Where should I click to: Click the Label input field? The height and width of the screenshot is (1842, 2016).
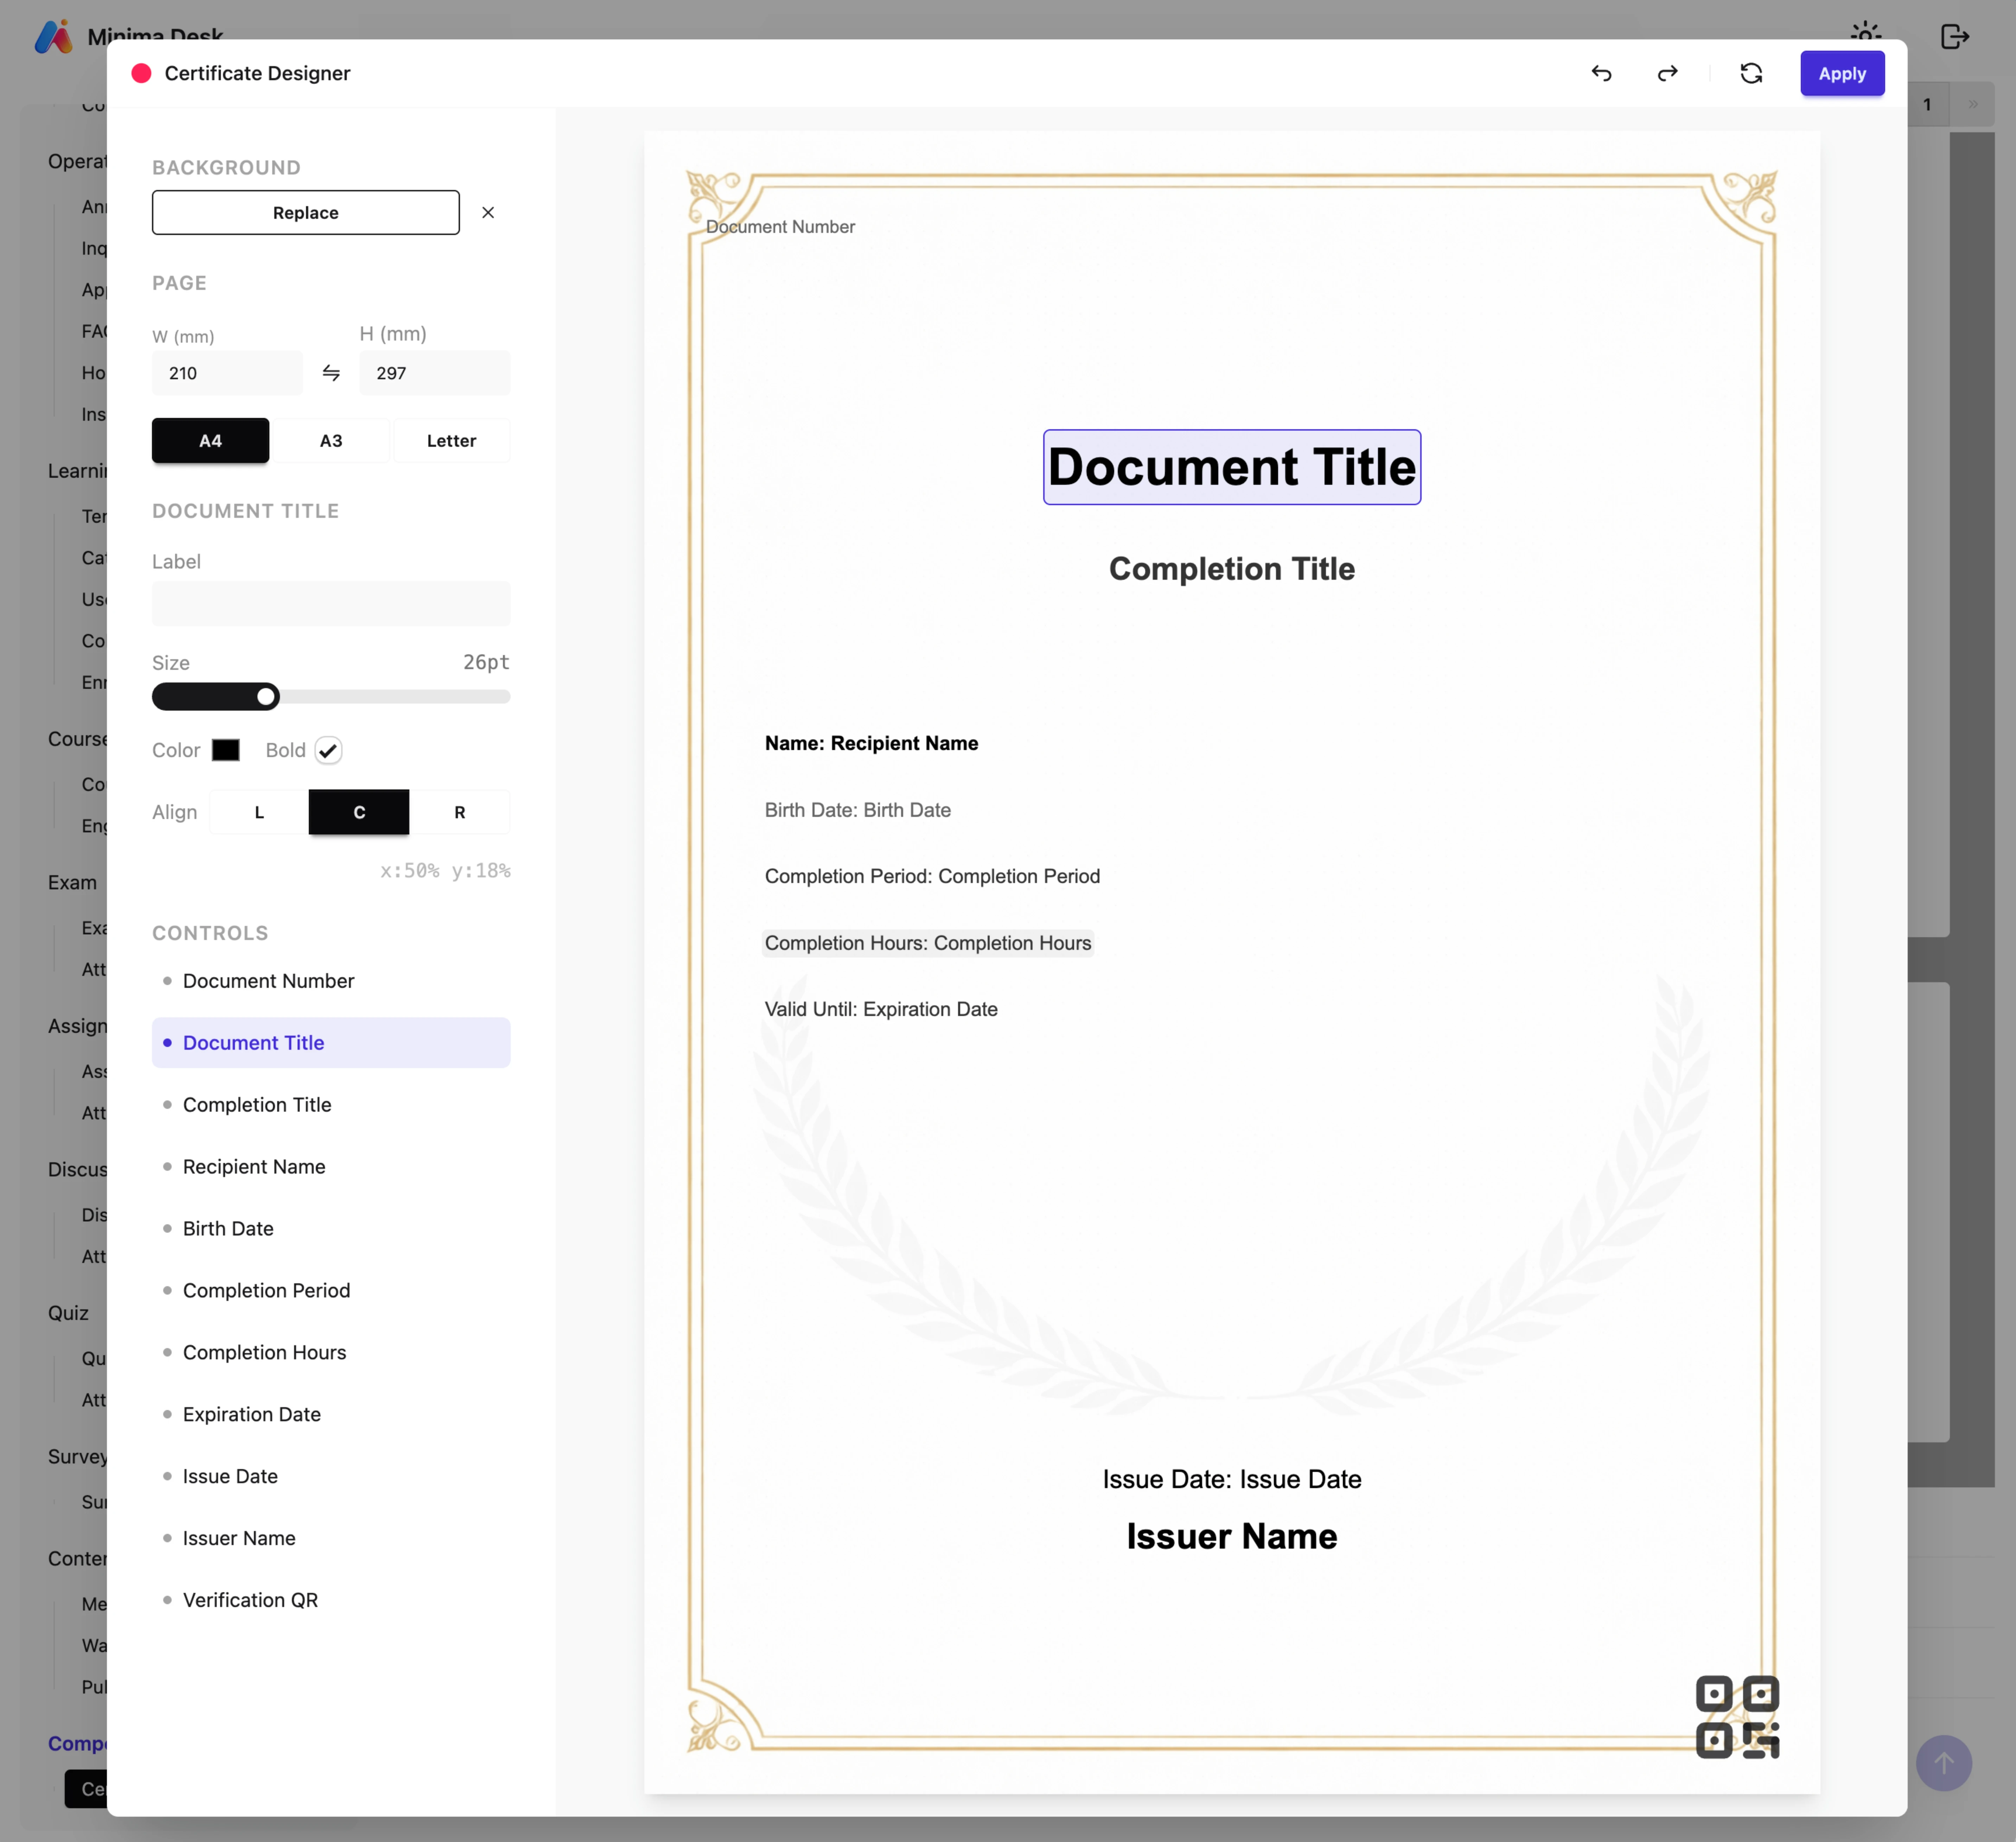point(331,604)
